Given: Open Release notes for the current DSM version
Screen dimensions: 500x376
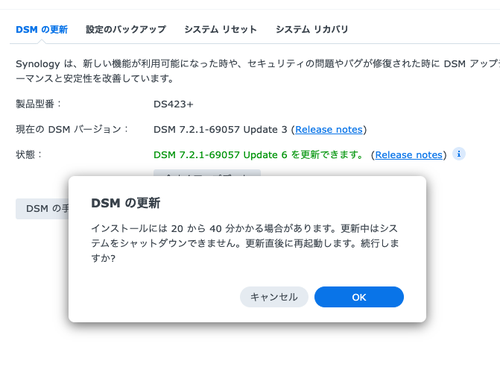Looking at the screenshot, I should pyautogui.click(x=329, y=129).
